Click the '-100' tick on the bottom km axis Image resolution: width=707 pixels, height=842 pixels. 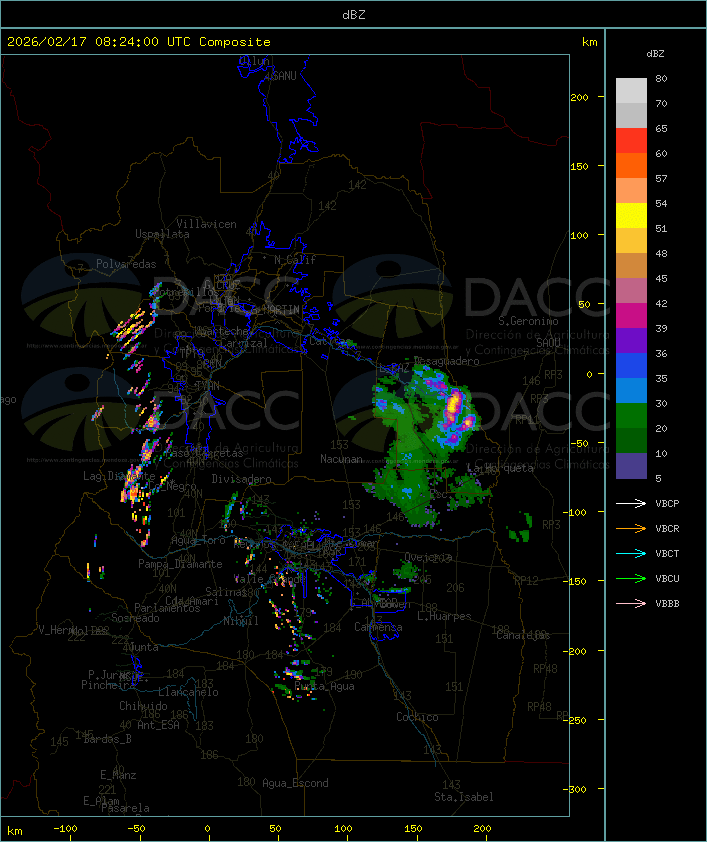coord(65,829)
